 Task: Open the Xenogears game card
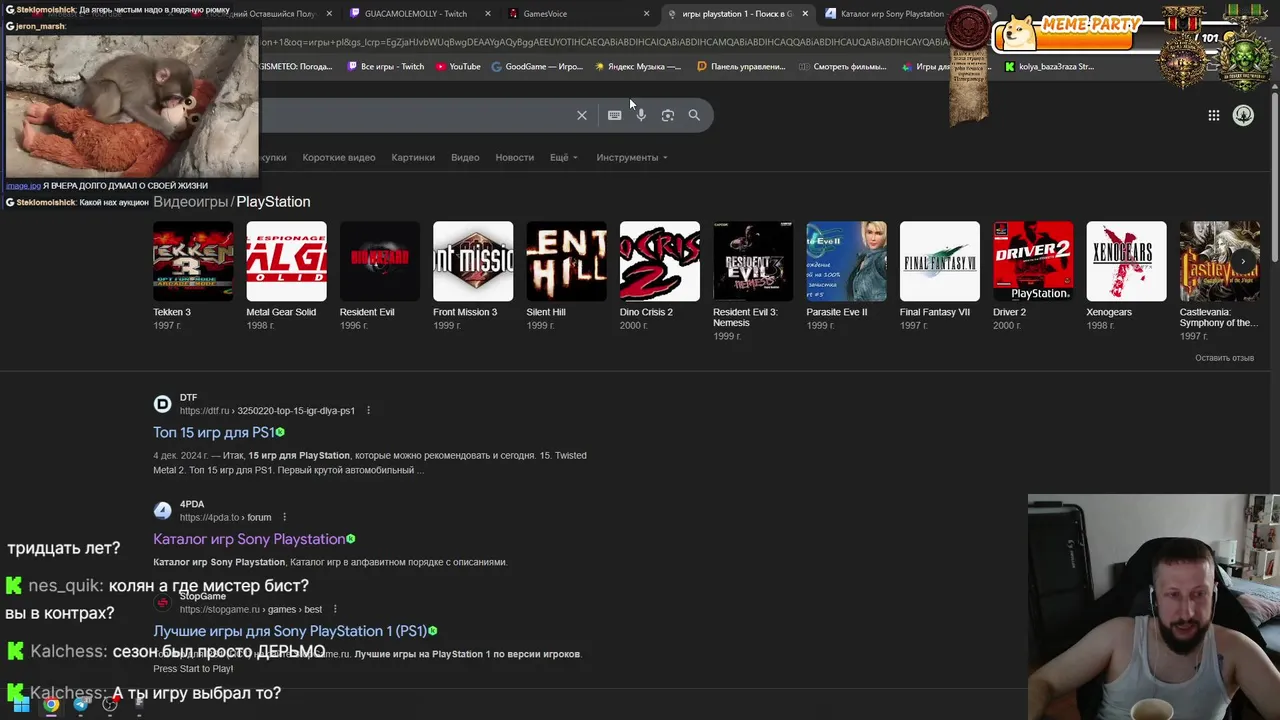1126,275
